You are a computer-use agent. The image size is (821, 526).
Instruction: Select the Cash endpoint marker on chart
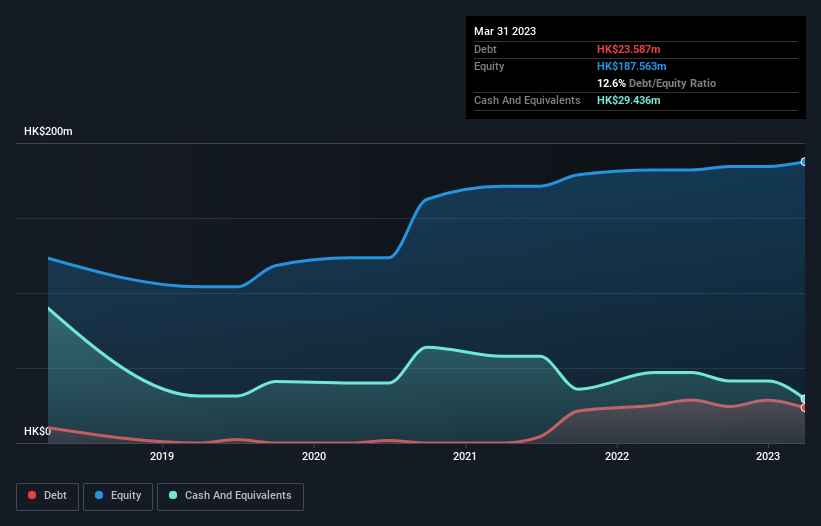click(804, 399)
